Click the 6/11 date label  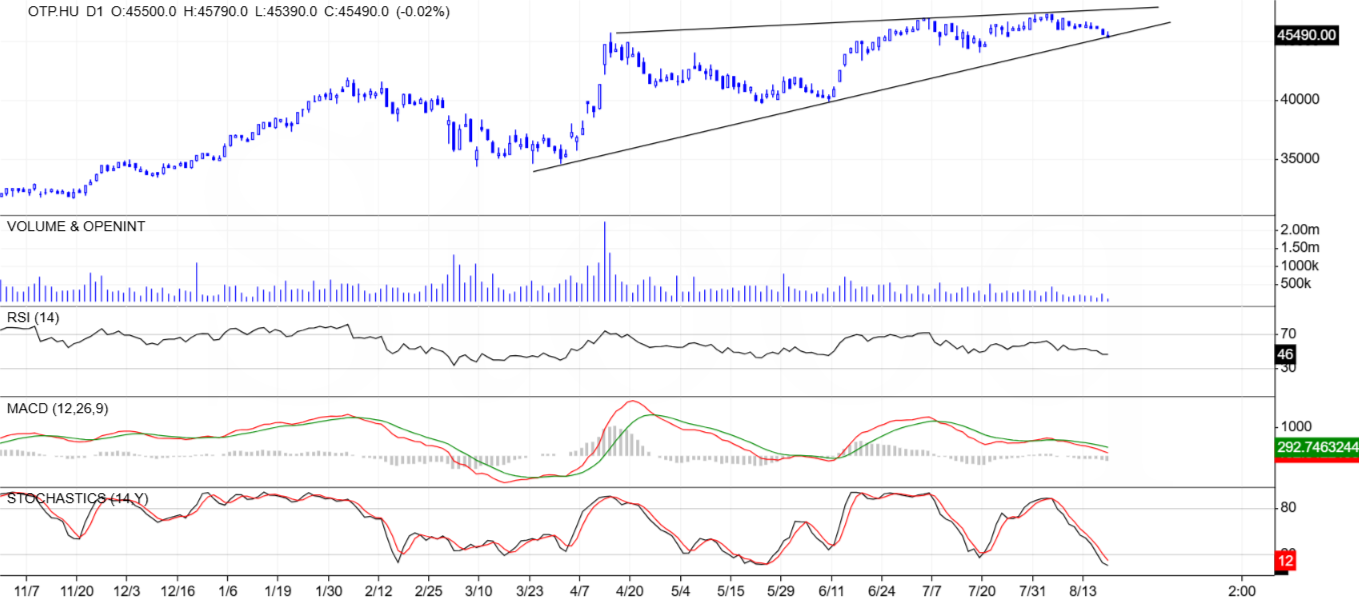[831, 592]
